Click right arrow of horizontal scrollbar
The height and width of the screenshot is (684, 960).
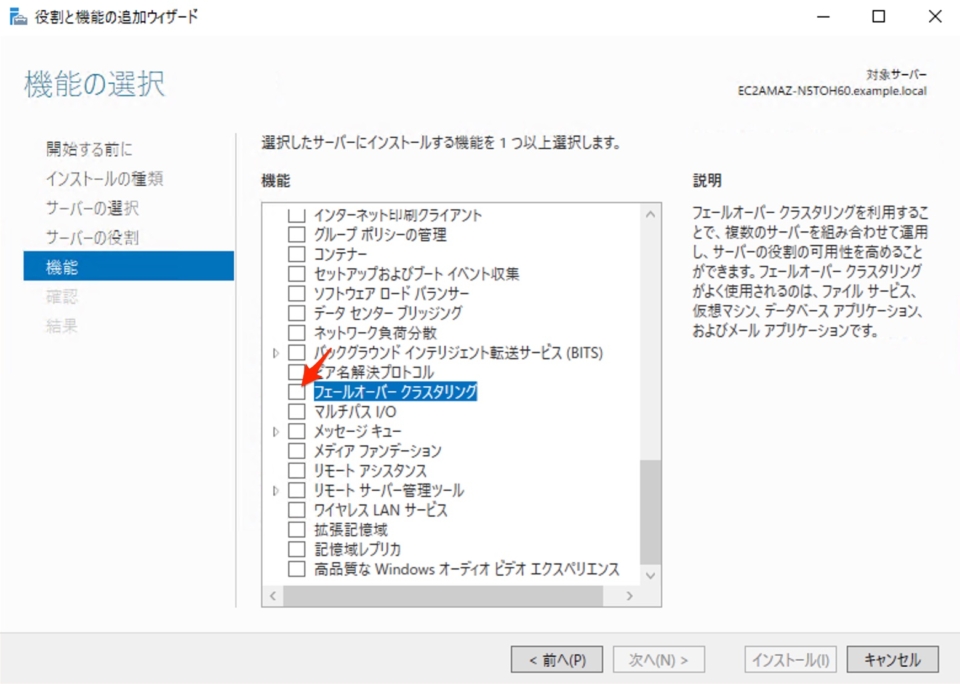(x=629, y=596)
